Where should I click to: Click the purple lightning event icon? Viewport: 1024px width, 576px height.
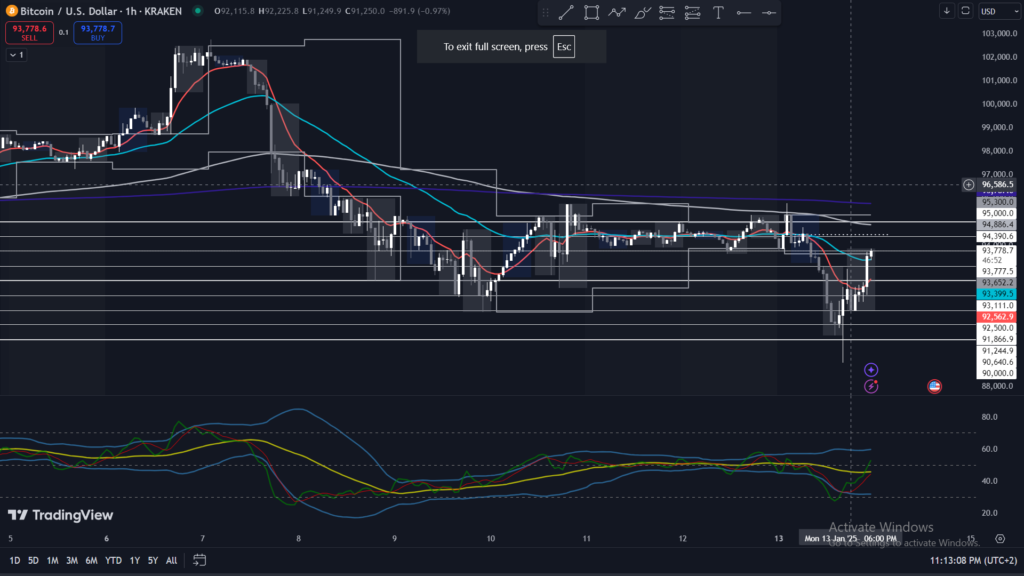point(871,386)
